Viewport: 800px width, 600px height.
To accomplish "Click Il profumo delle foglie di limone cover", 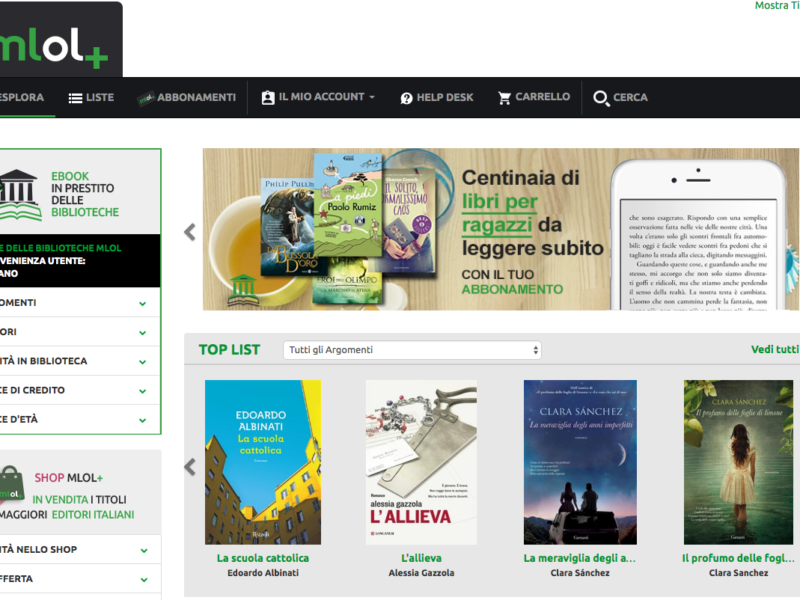I will (x=738, y=462).
